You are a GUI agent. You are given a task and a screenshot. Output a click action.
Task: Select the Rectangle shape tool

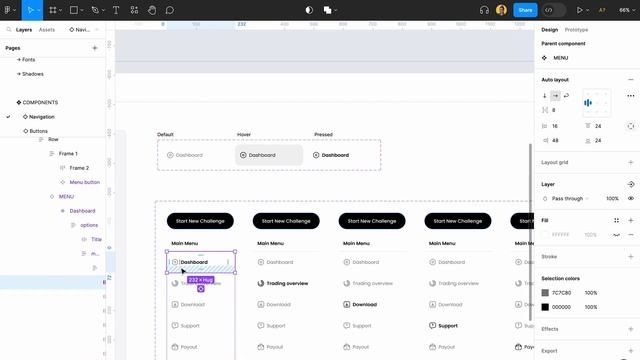coord(74,10)
